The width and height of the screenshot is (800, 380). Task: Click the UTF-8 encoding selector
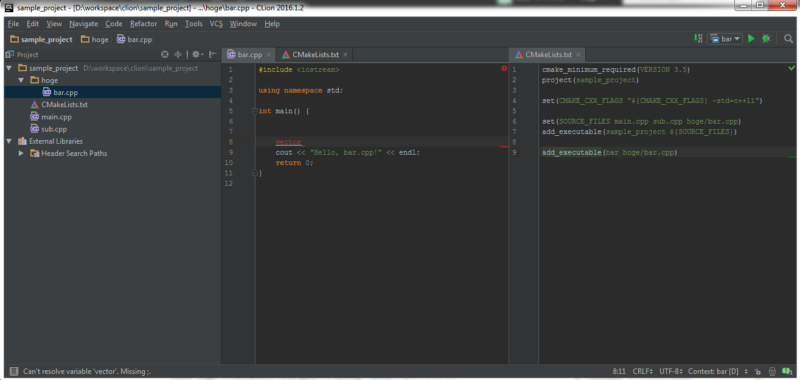(670, 371)
